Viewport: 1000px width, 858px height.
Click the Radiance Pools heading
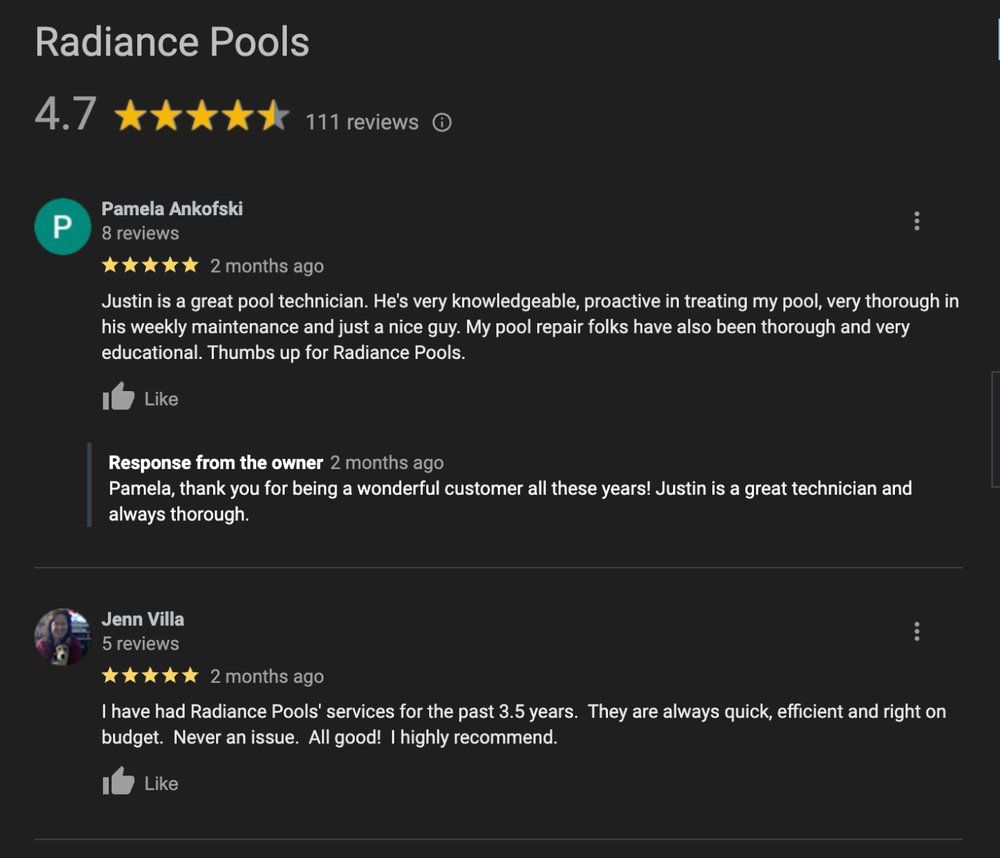[172, 42]
